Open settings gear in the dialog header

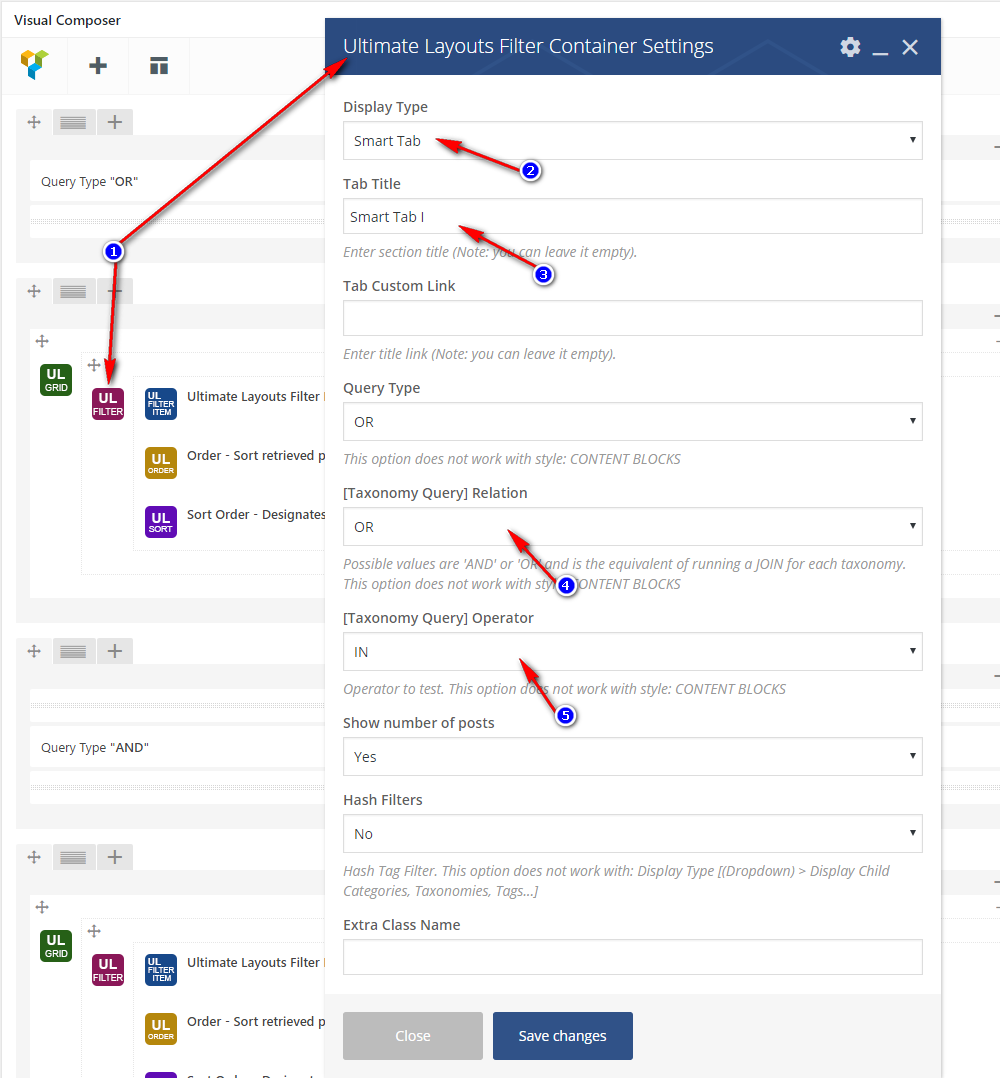pyautogui.click(x=850, y=47)
